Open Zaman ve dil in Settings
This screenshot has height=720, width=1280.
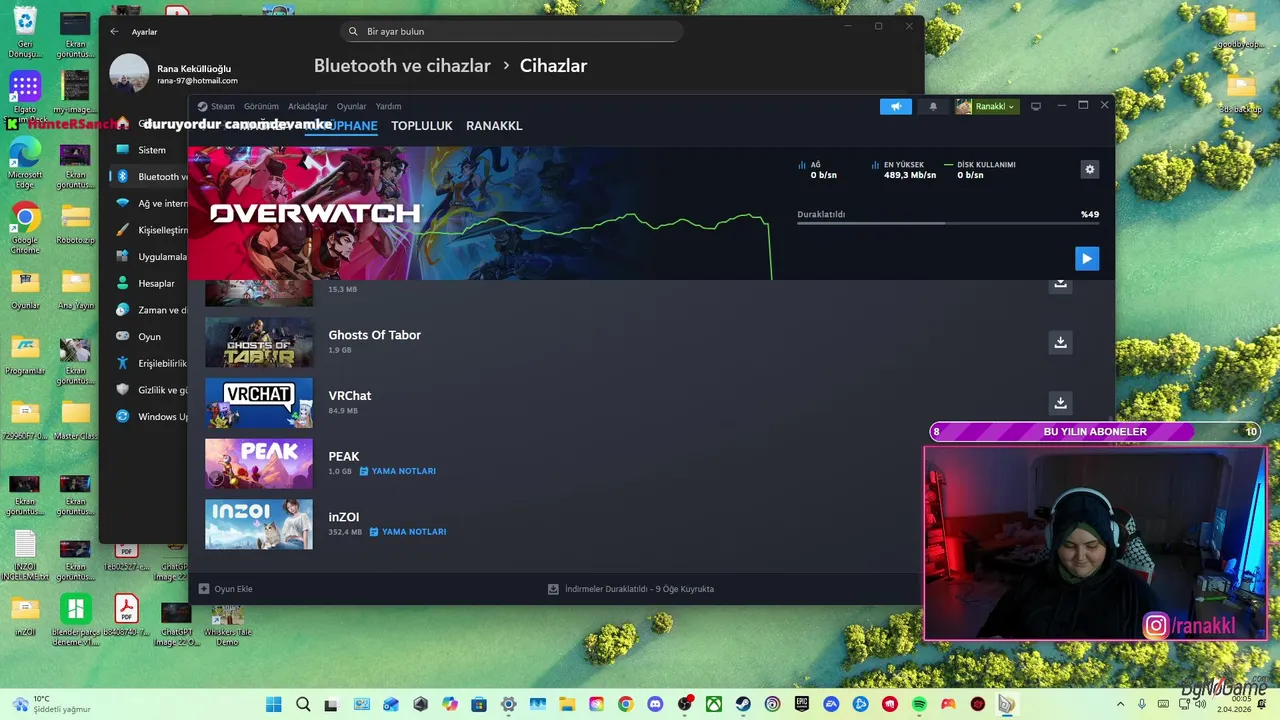point(150,310)
